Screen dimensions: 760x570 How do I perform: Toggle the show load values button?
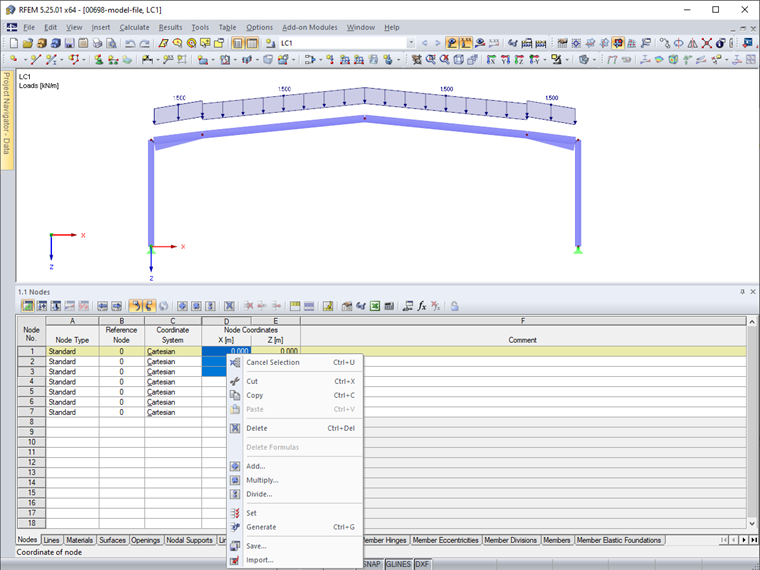point(466,43)
